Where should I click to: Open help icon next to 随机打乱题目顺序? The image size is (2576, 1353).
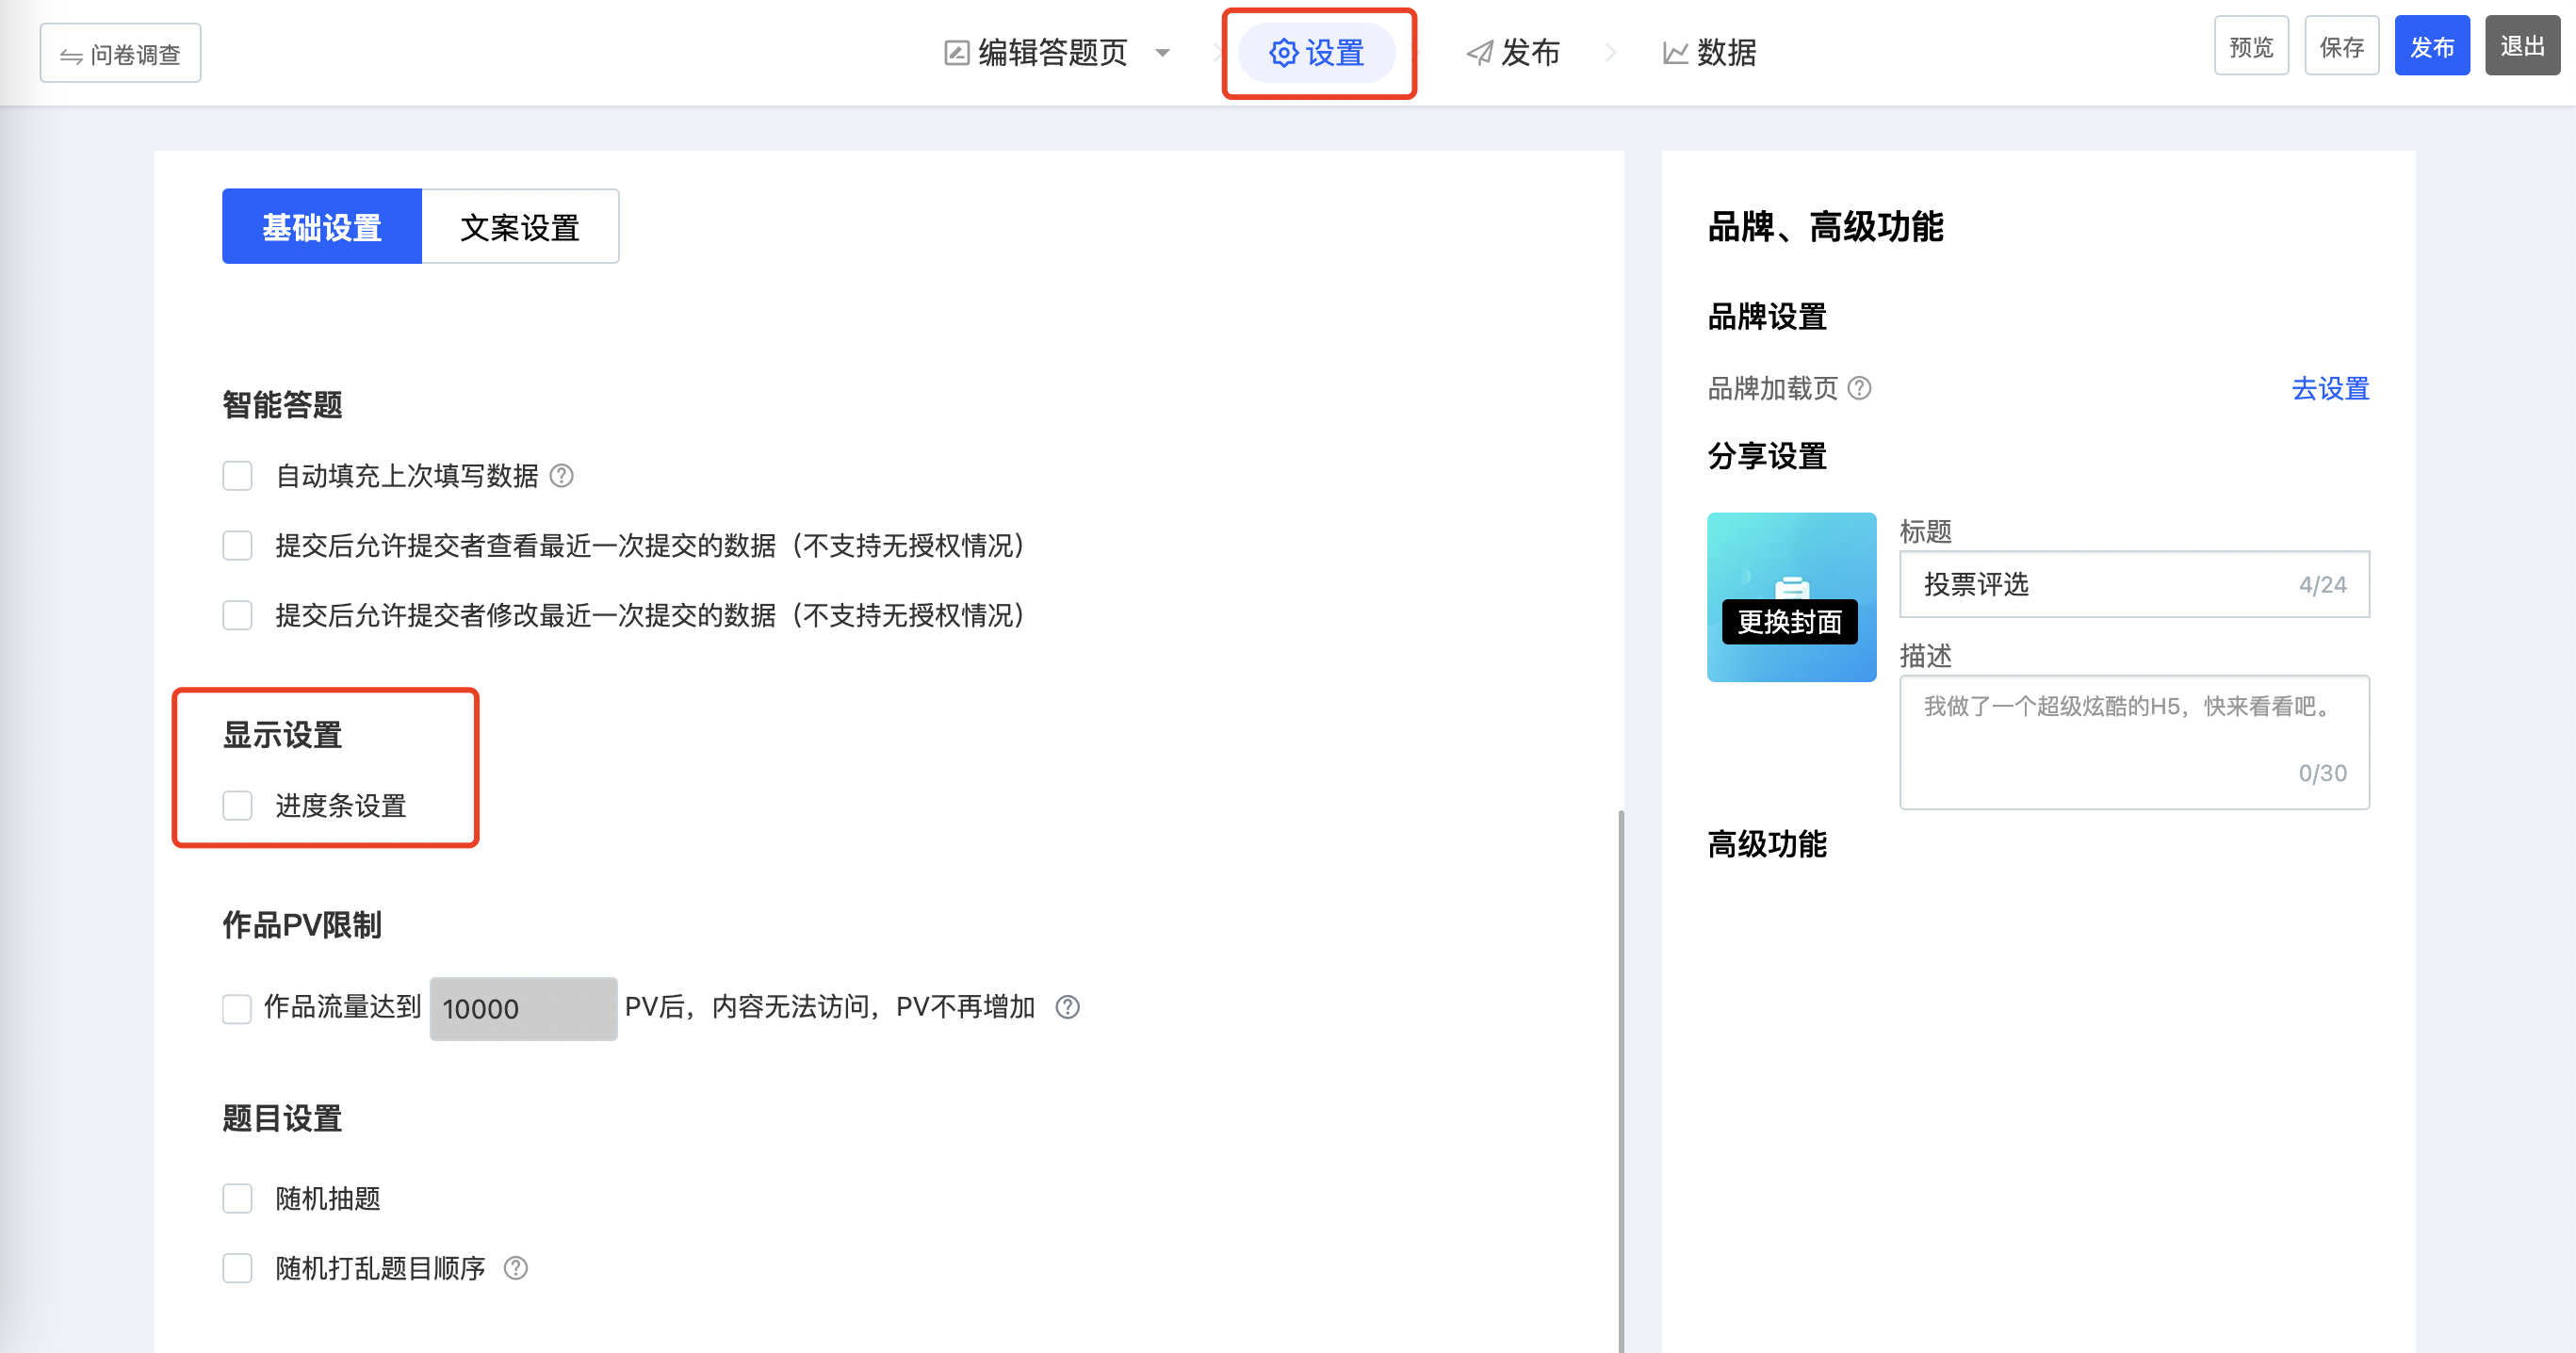tap(516, 1268)
